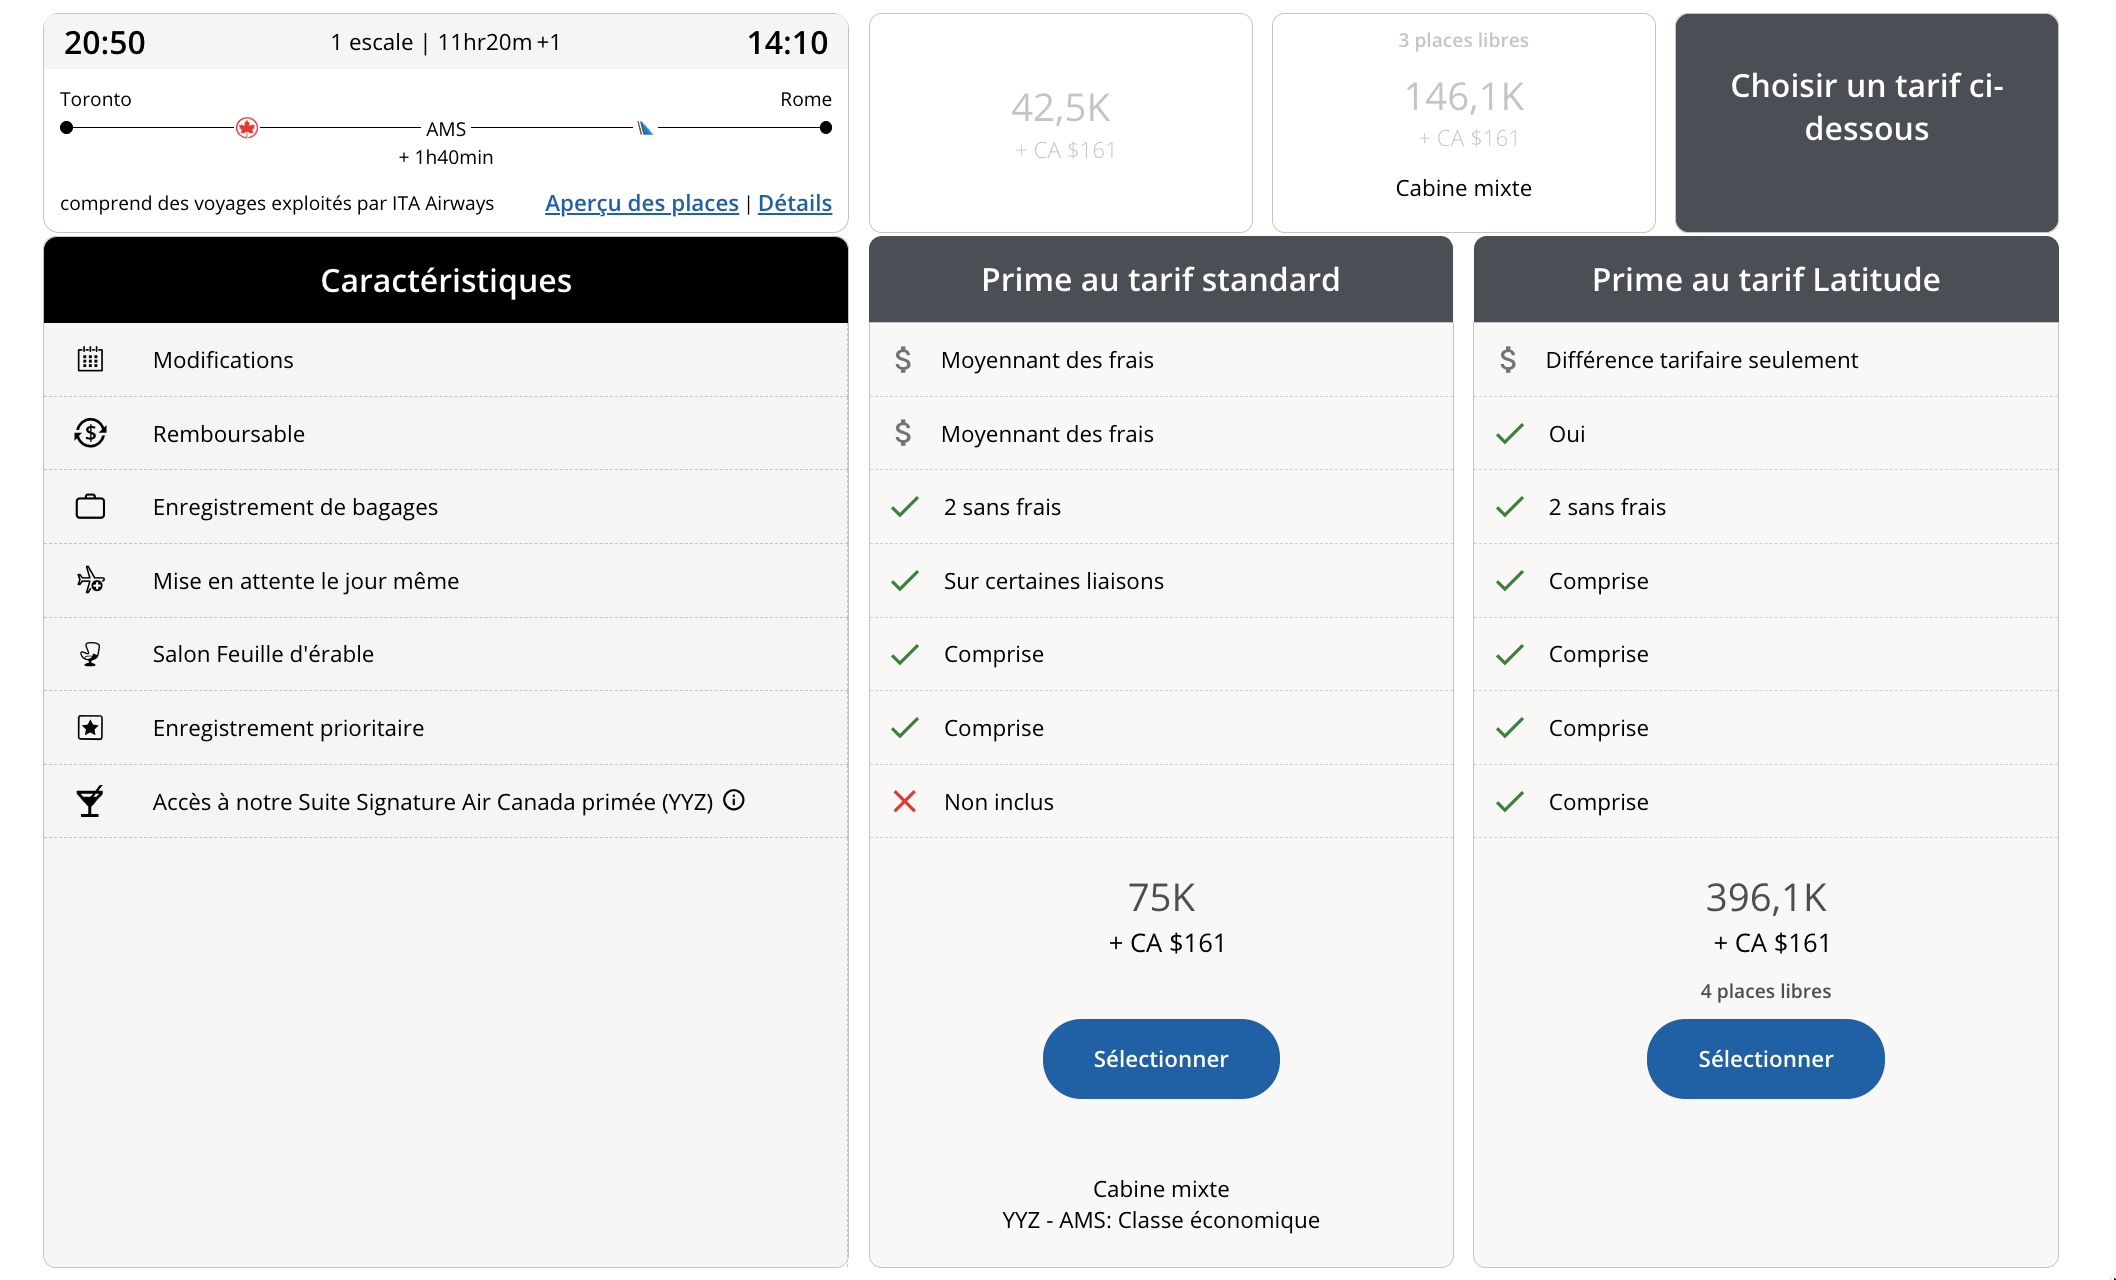
Task: Click the calendar icon beside Modifications
Action: point(90,359)
